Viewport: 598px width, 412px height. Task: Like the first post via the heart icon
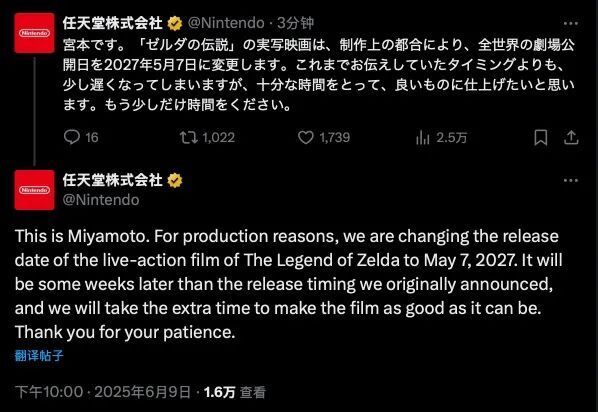(x=305, y=137)
